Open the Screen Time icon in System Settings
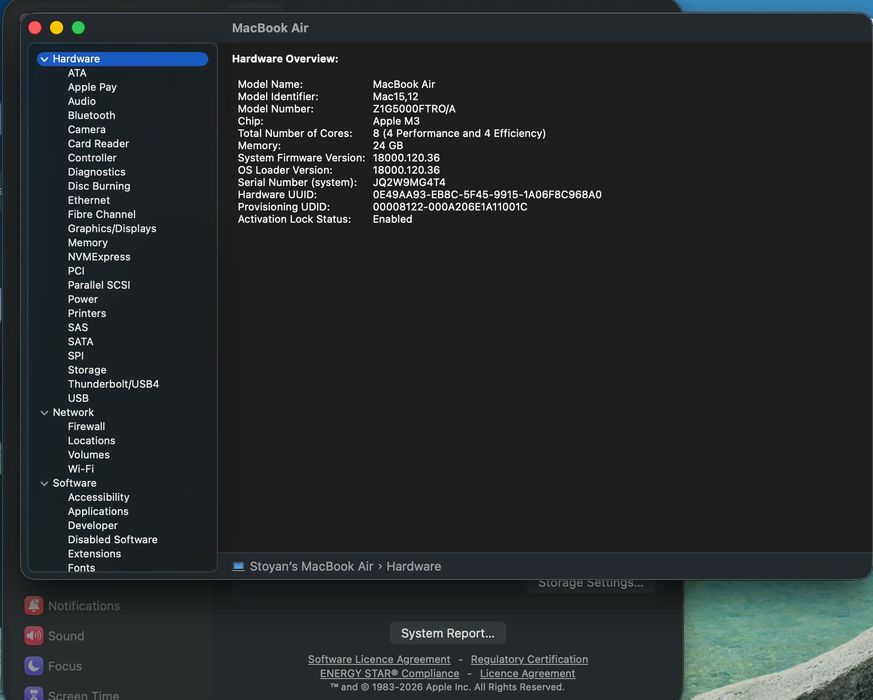Viewport: 873px width, 700px height. pos(34,694)
